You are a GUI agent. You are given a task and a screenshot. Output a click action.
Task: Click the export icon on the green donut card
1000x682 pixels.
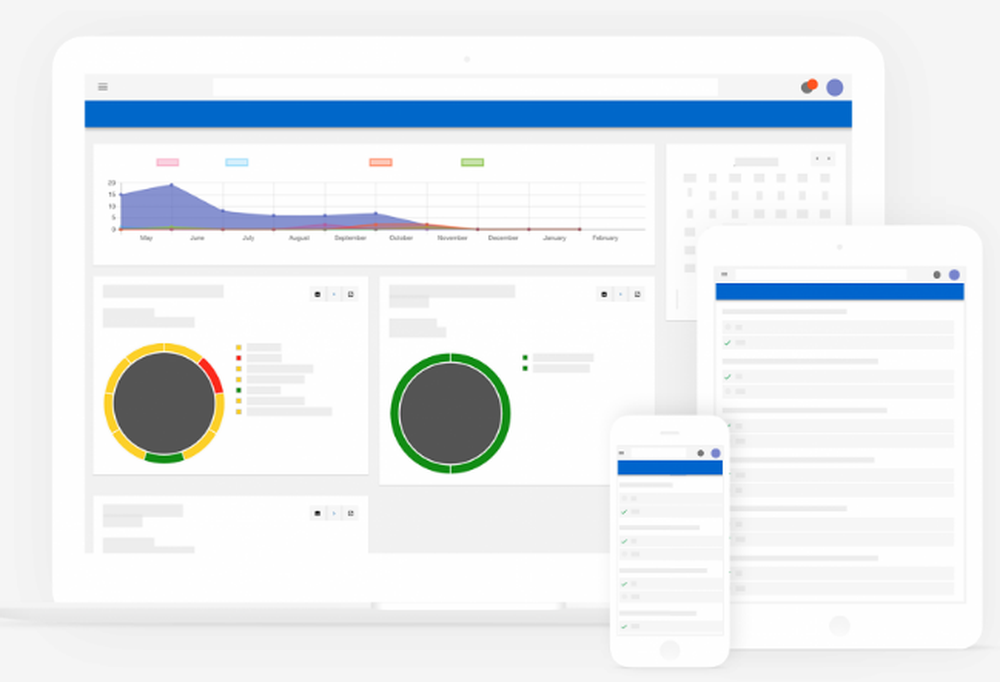coord(637,294)
